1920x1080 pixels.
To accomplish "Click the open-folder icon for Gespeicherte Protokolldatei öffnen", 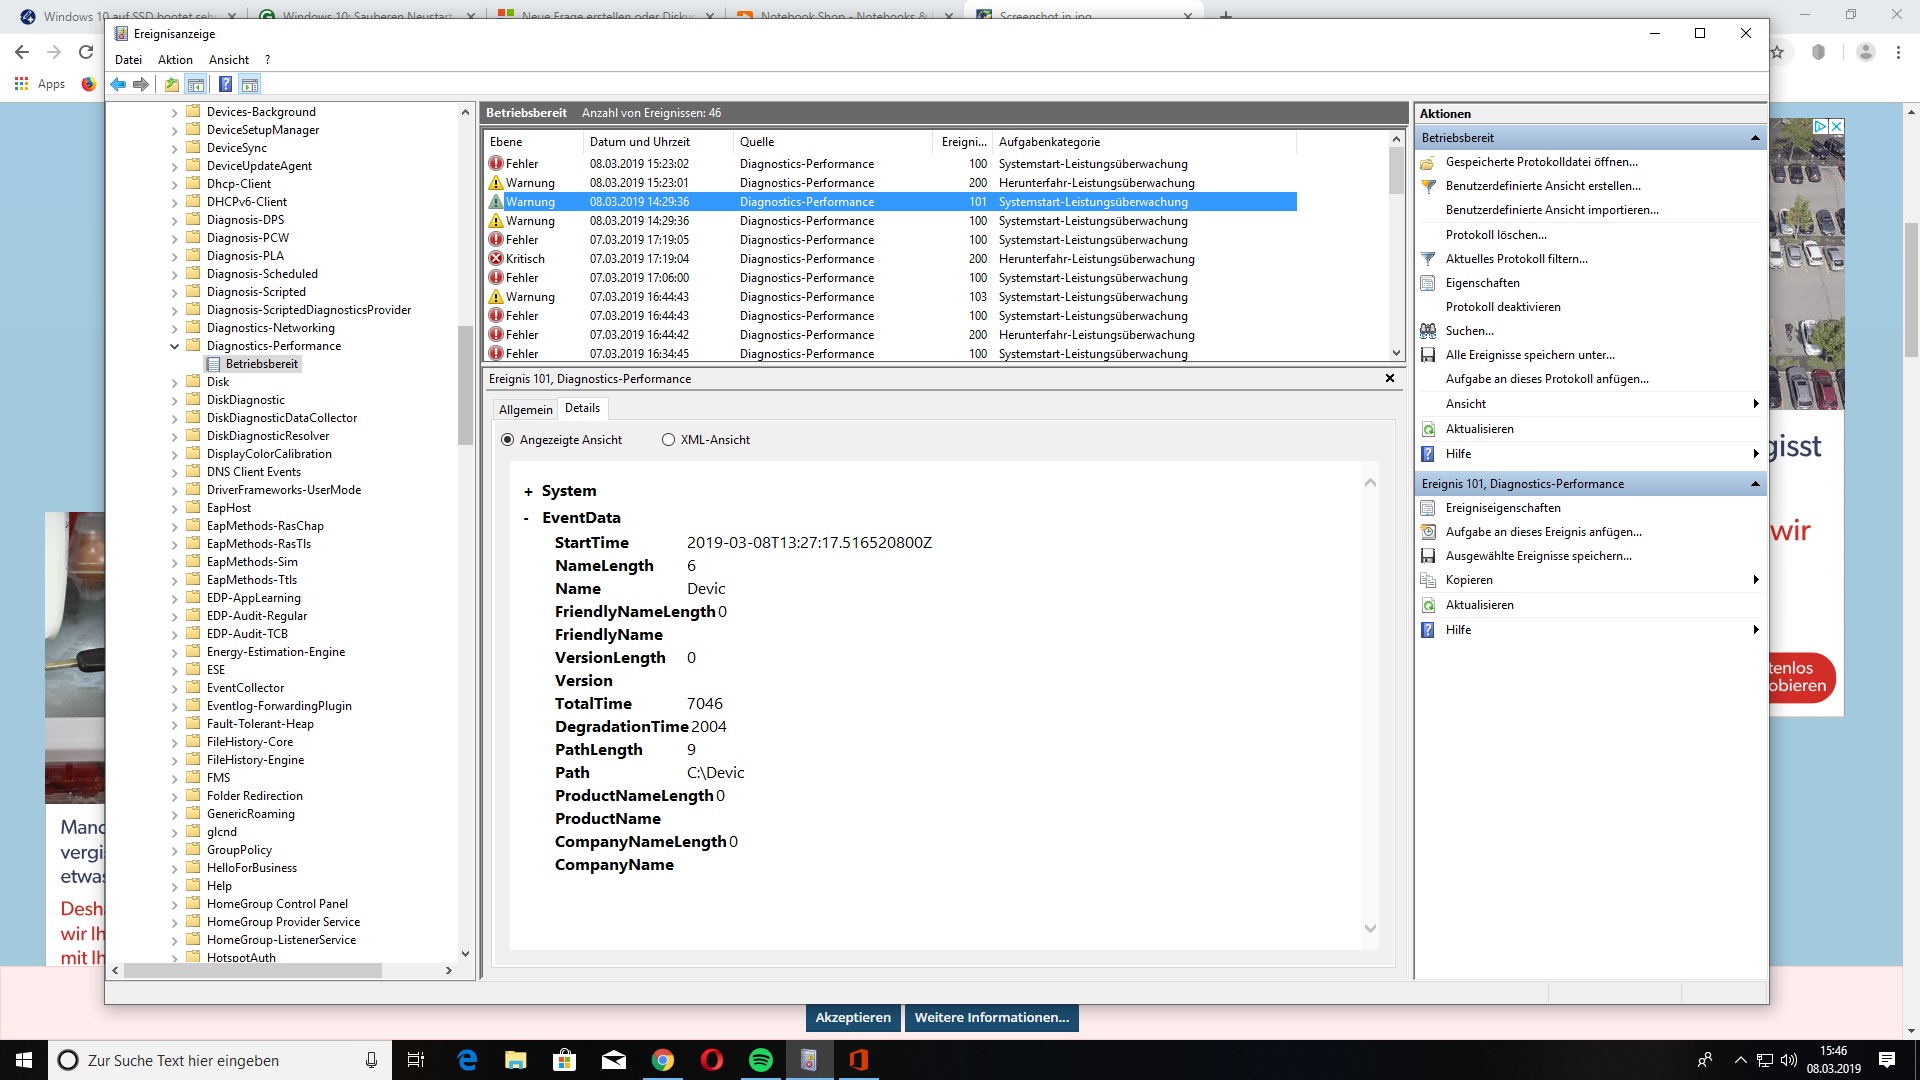I will (1428, 162).
